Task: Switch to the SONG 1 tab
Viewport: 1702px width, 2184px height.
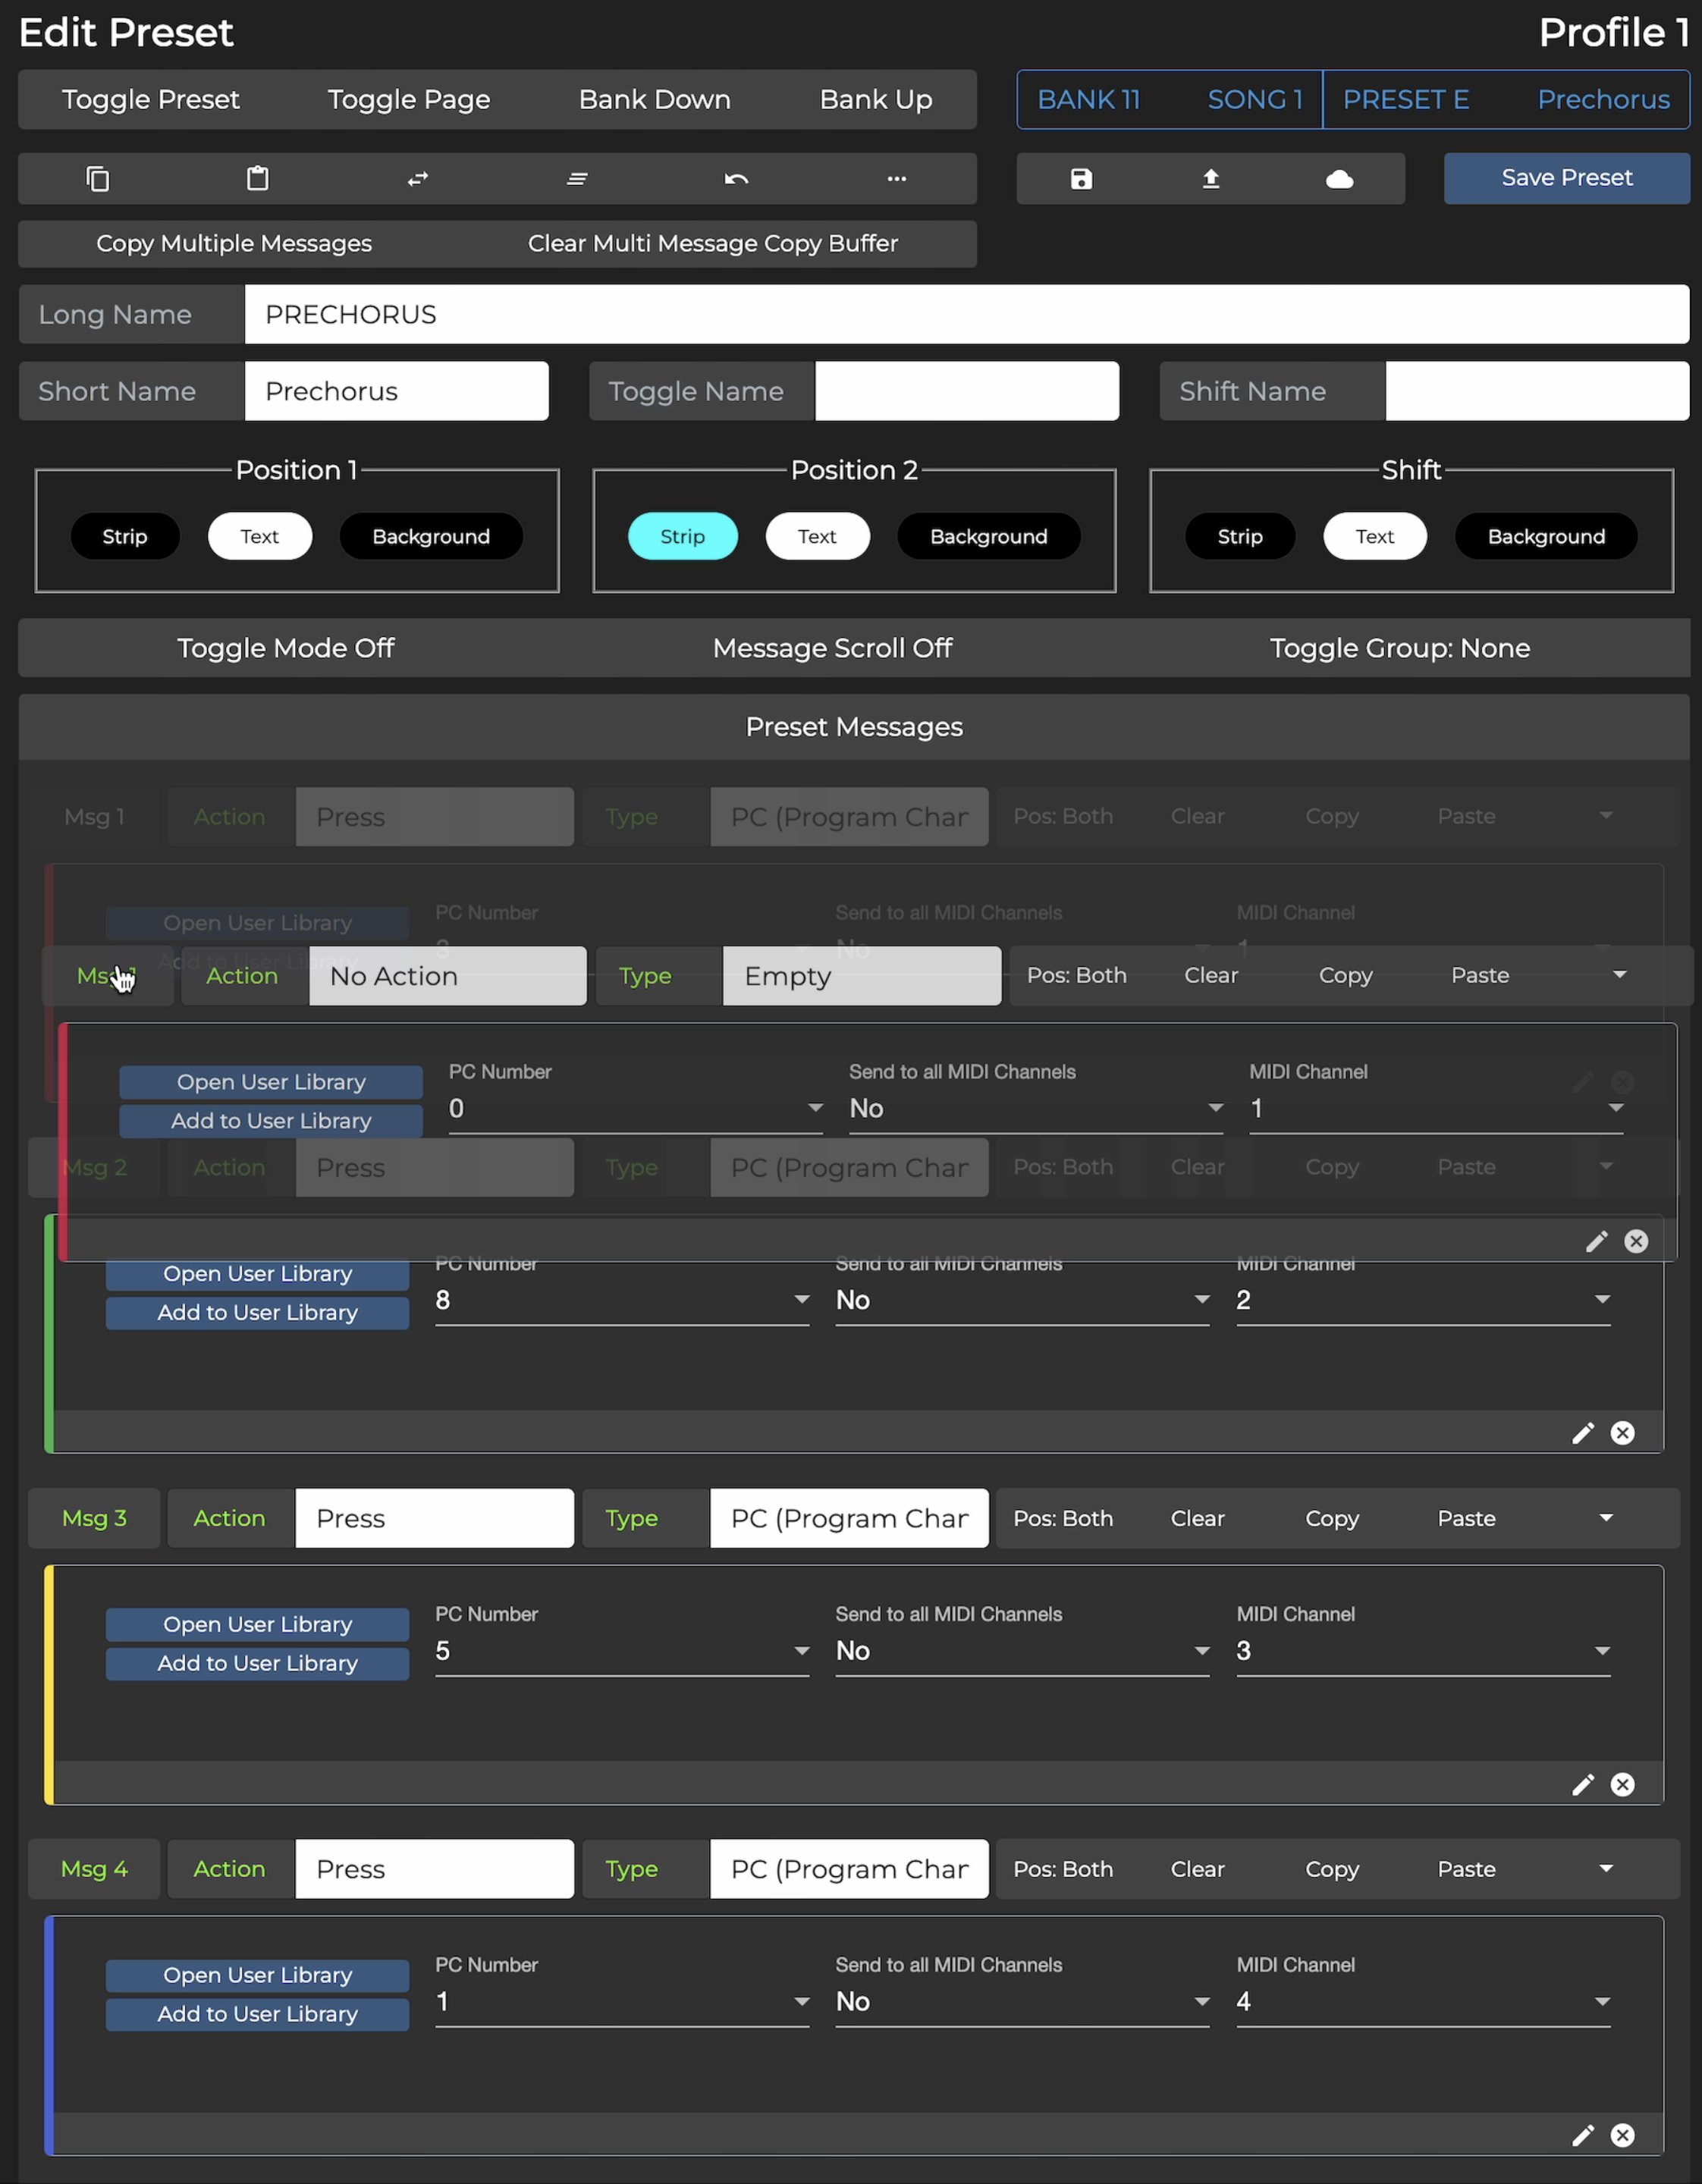Action: point(1255,99)
